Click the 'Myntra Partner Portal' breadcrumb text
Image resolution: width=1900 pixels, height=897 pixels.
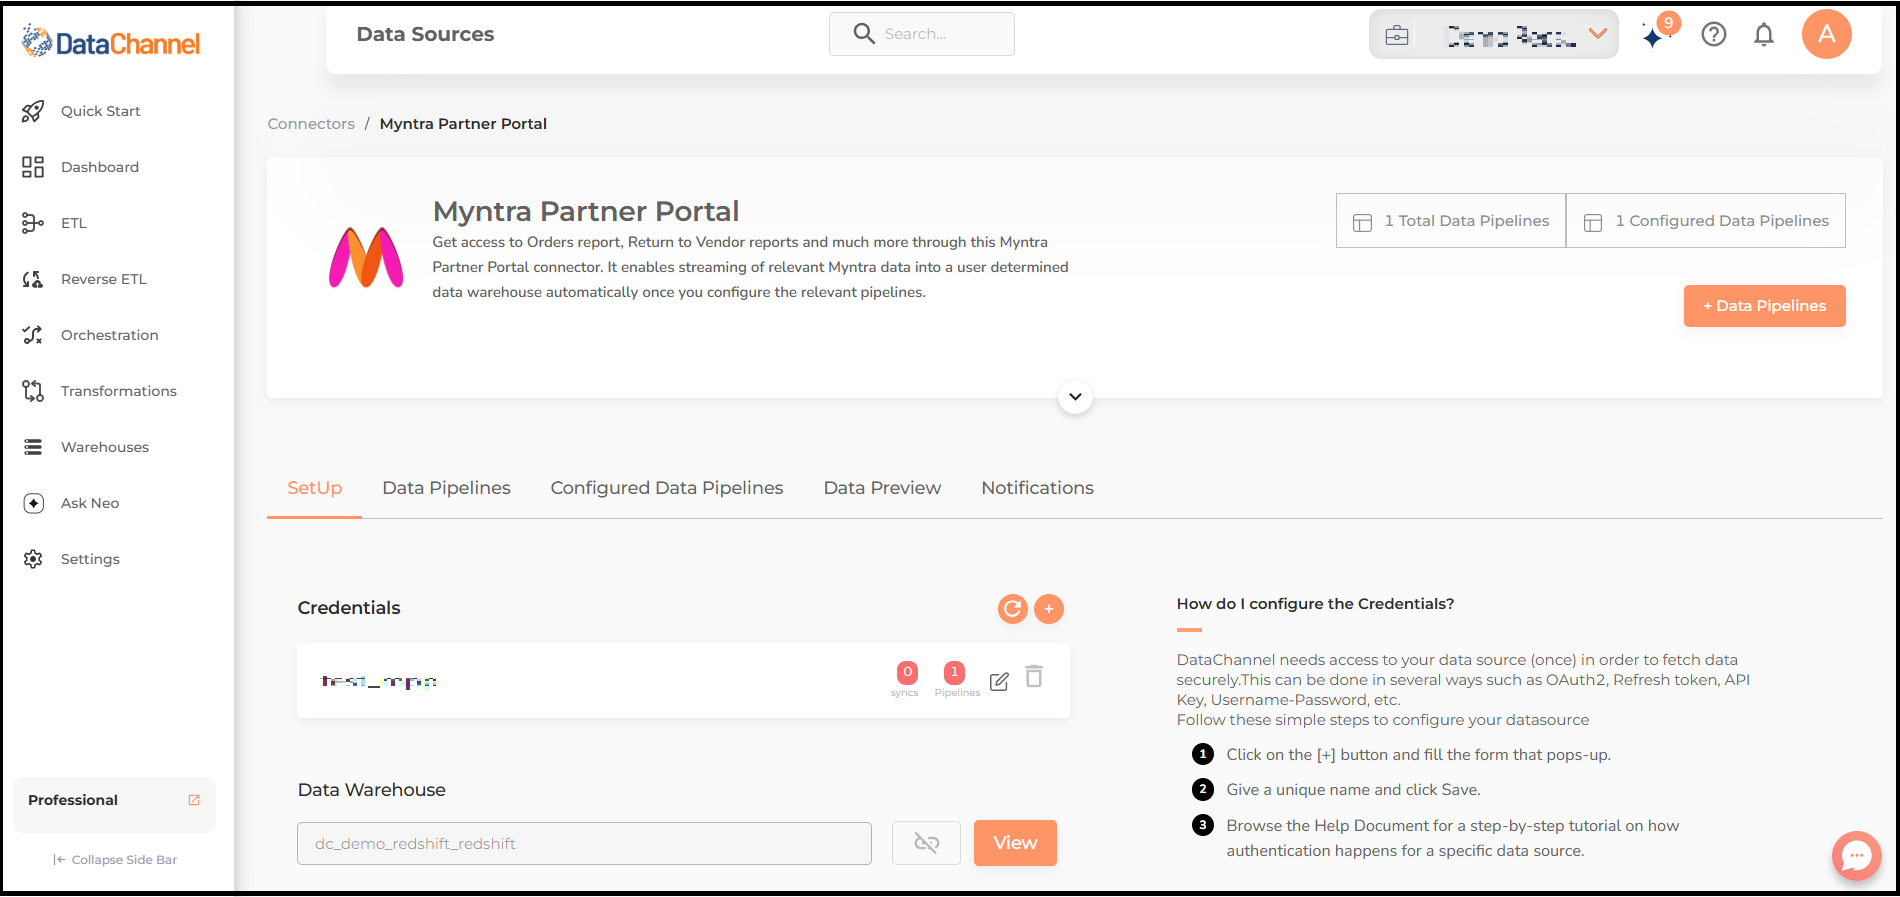[463, 124]
